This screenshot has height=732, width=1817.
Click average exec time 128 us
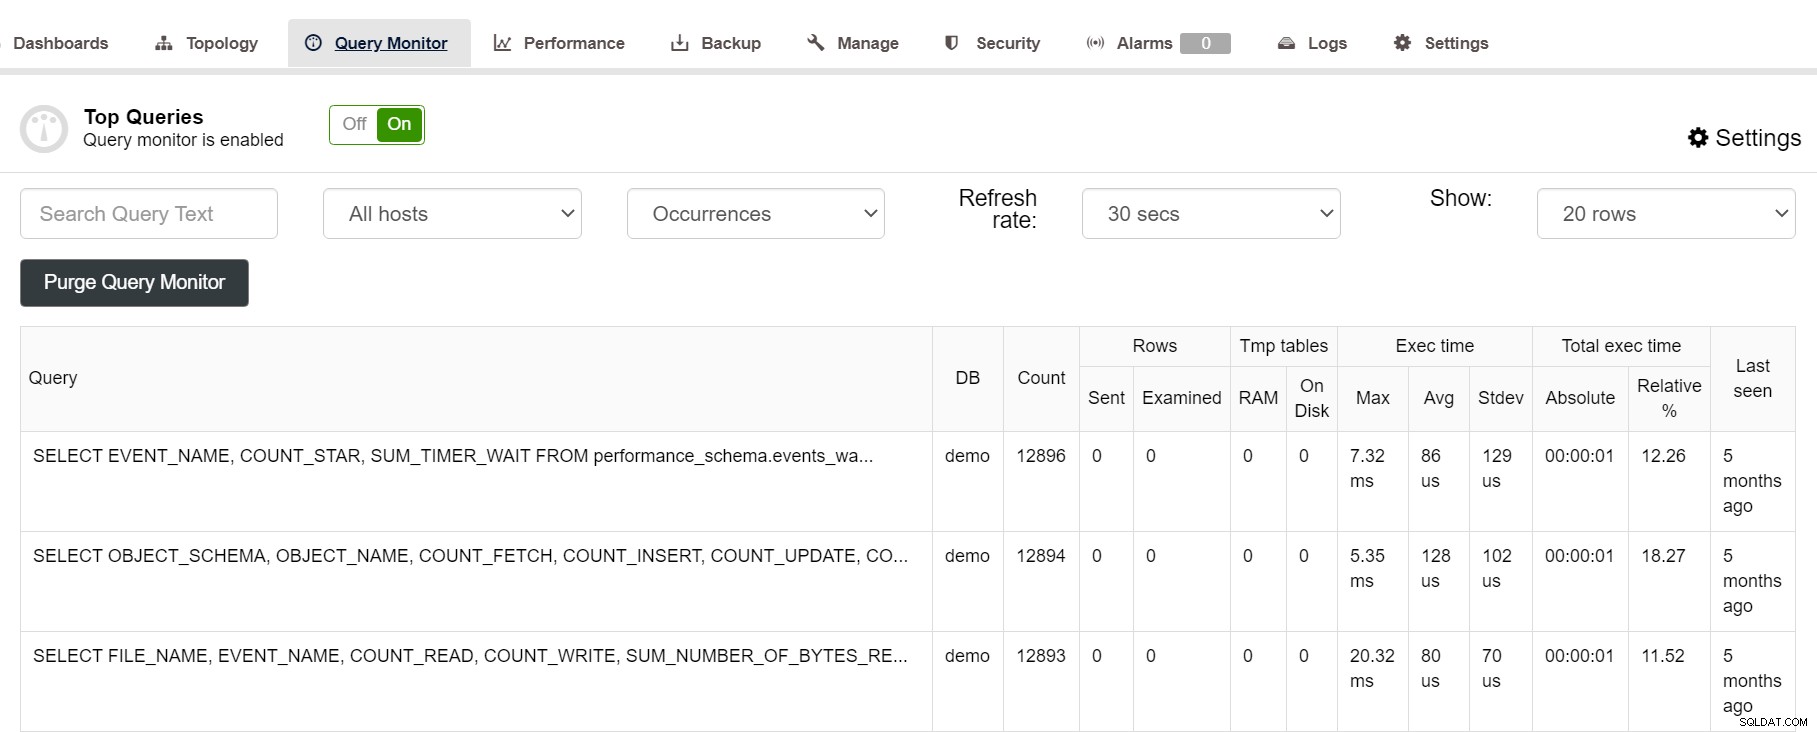coord(1436,568)
